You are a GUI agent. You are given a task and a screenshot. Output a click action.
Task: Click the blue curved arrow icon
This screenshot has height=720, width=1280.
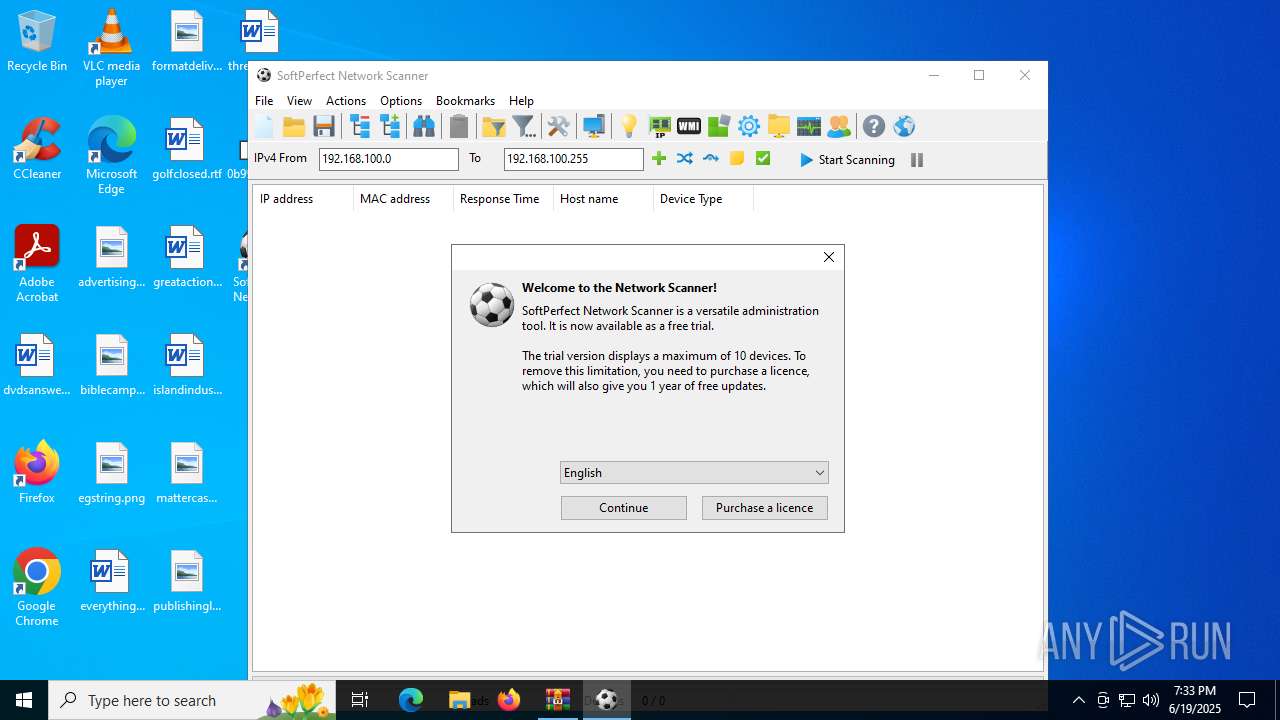click(x=711, y=158)
